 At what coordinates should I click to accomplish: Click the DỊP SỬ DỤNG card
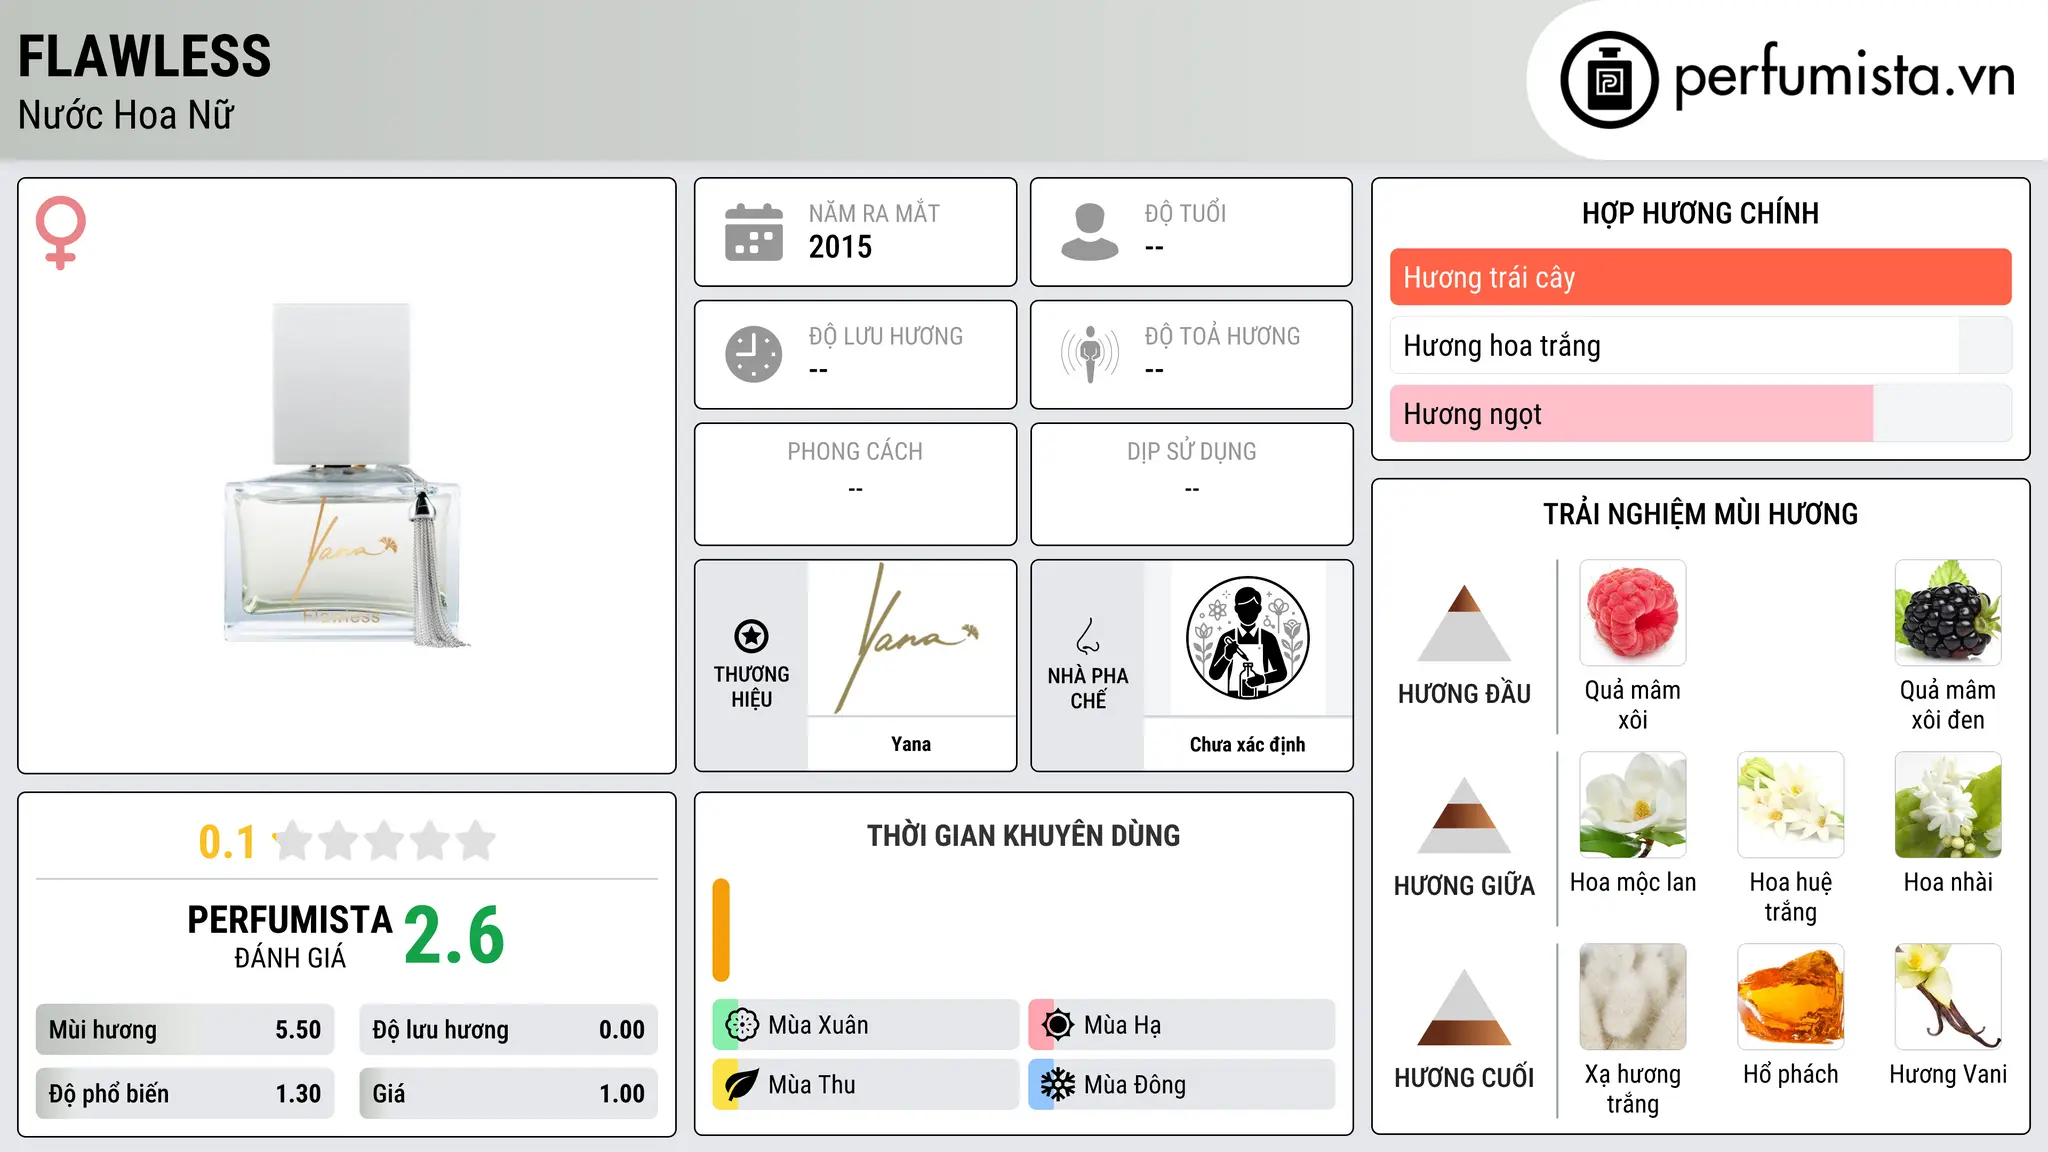(1191, 484)
